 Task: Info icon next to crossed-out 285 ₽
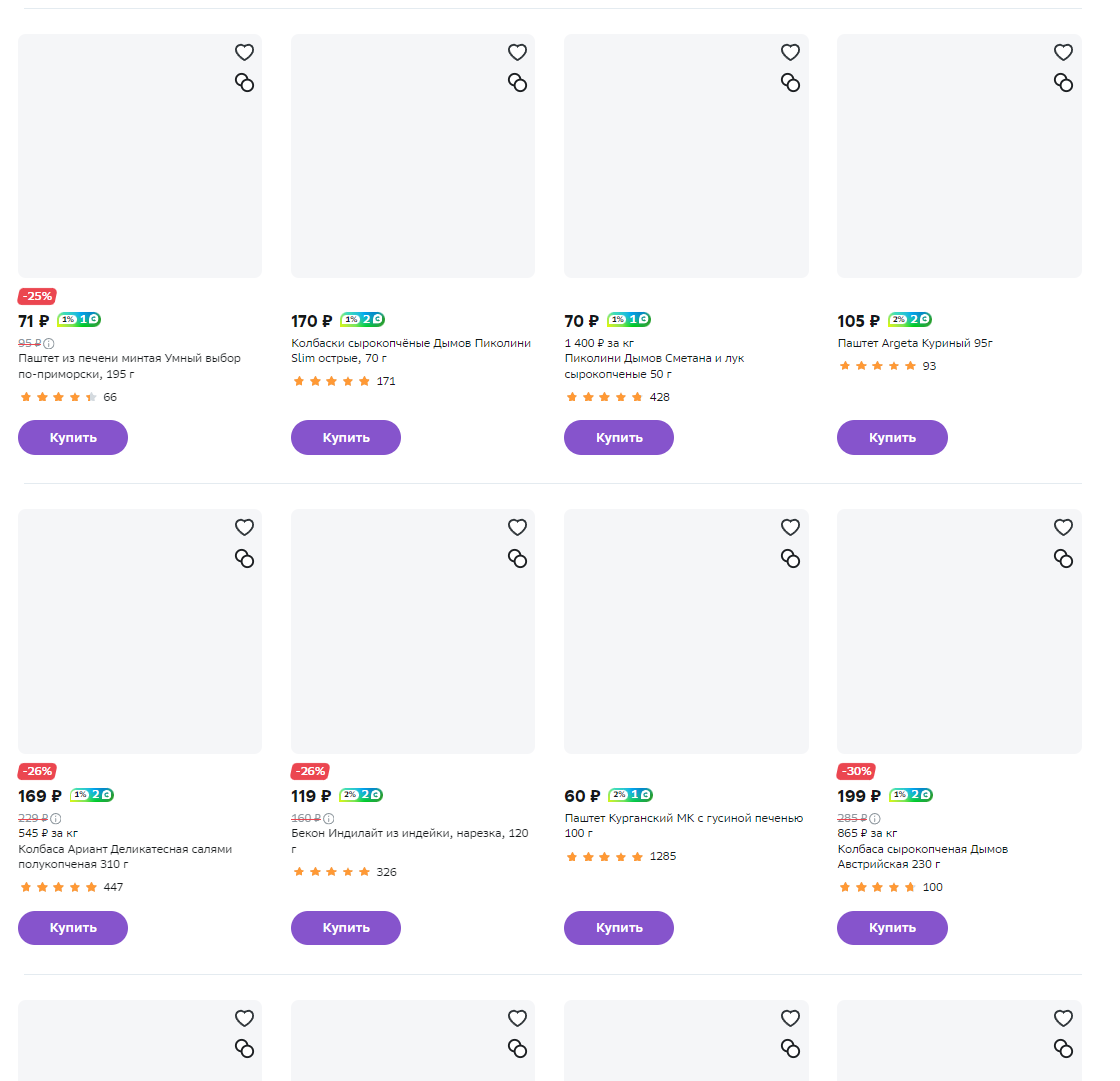click(875, 819)
